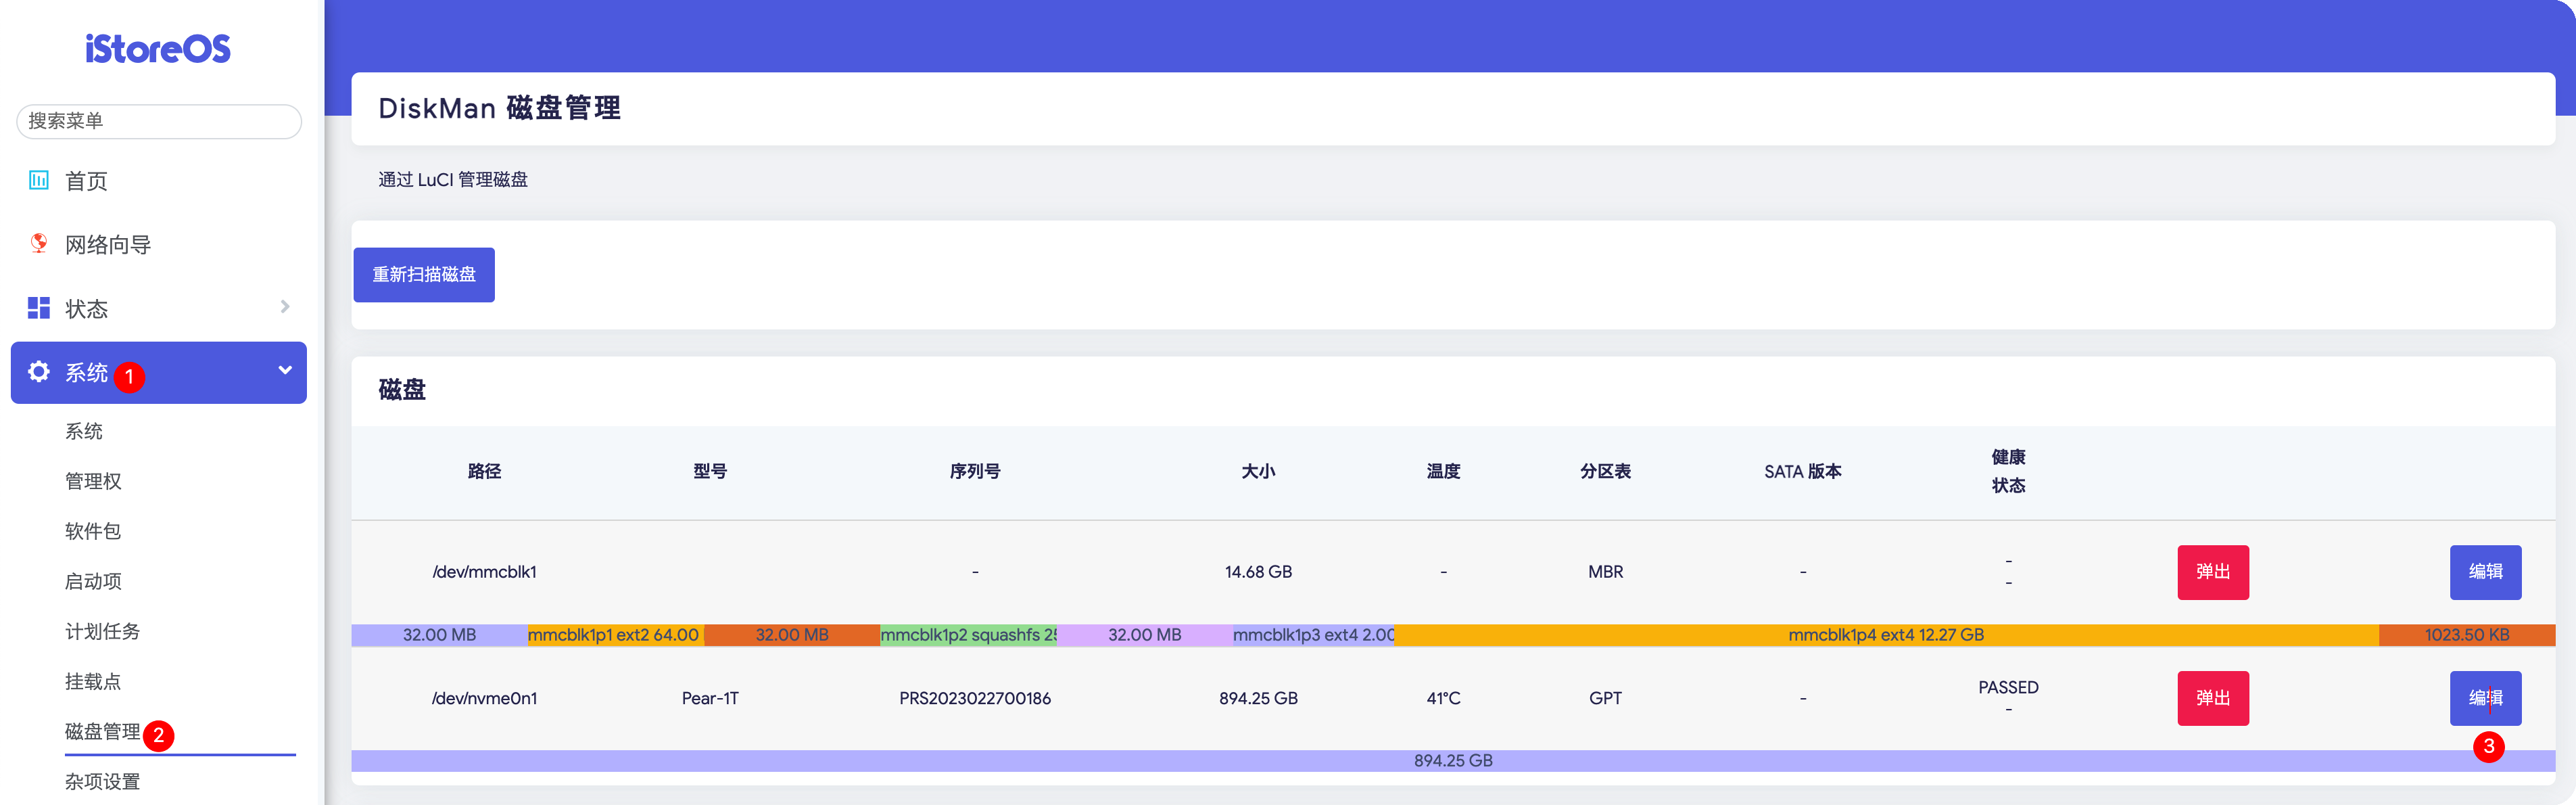Edit the /dev/nvme0n1 disk with 编辑
Image resolution: width=2576 pixels, height=805 pixels.
coord(2485,698)
